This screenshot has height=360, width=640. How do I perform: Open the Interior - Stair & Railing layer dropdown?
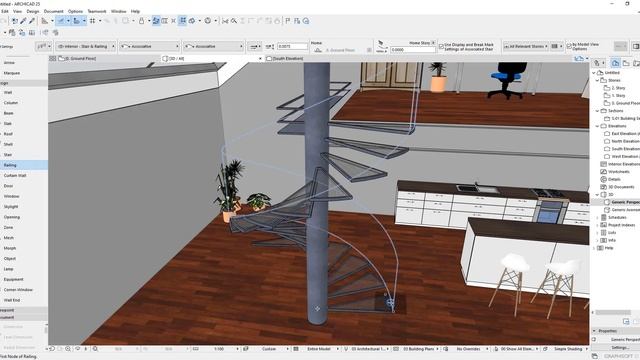[x=86, y=47]
